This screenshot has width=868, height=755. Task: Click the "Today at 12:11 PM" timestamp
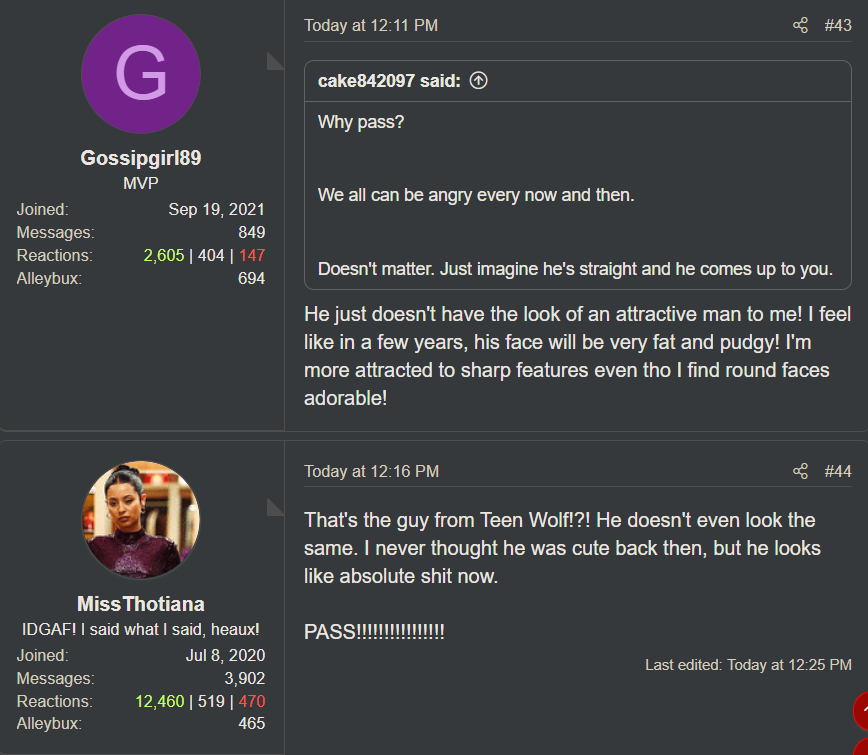click(x=371, y=25)
